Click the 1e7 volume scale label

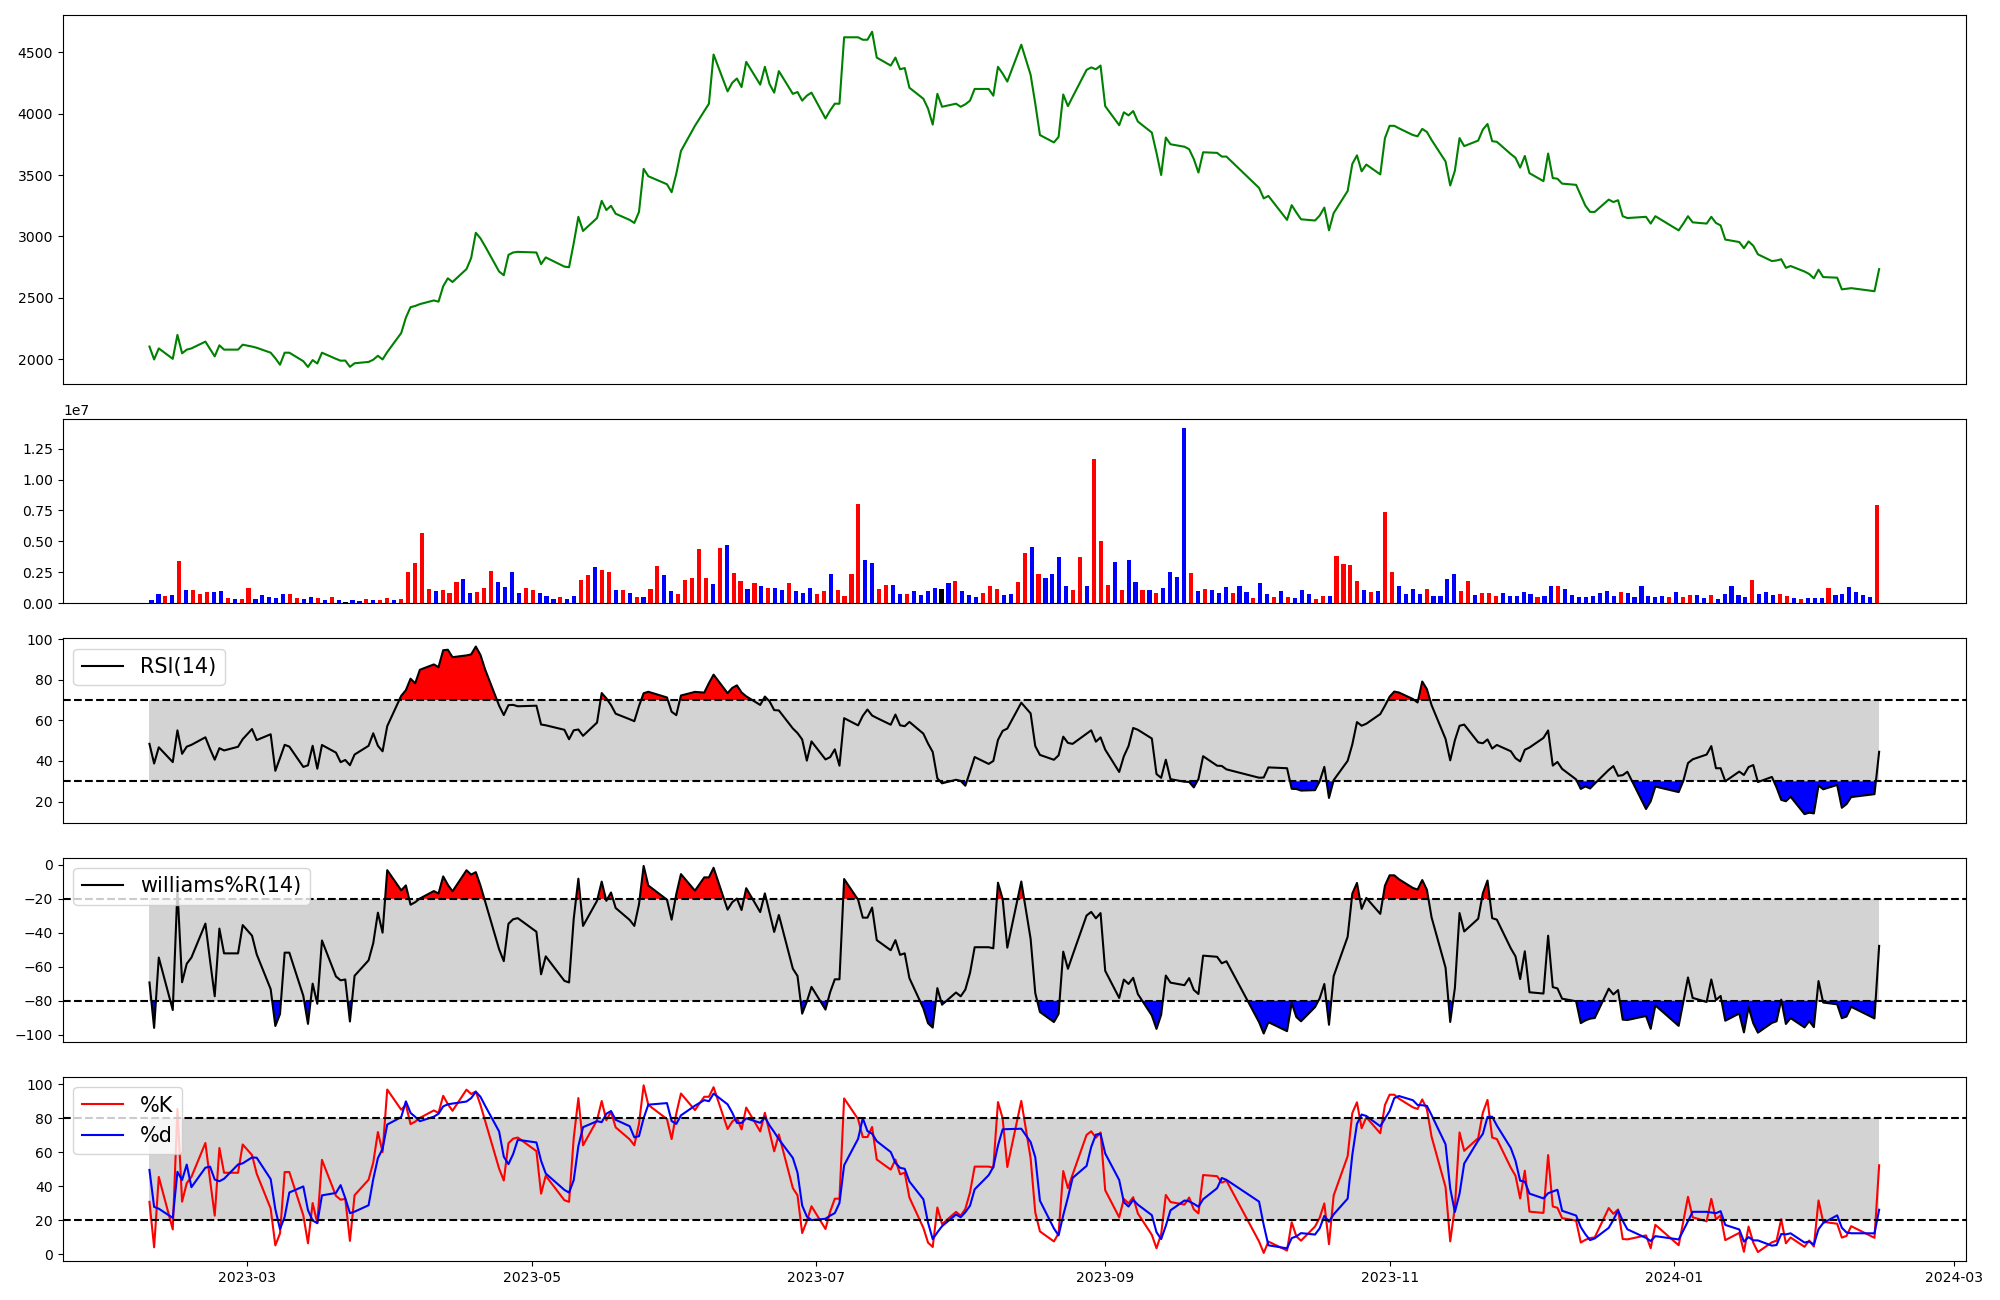(77, 411)
